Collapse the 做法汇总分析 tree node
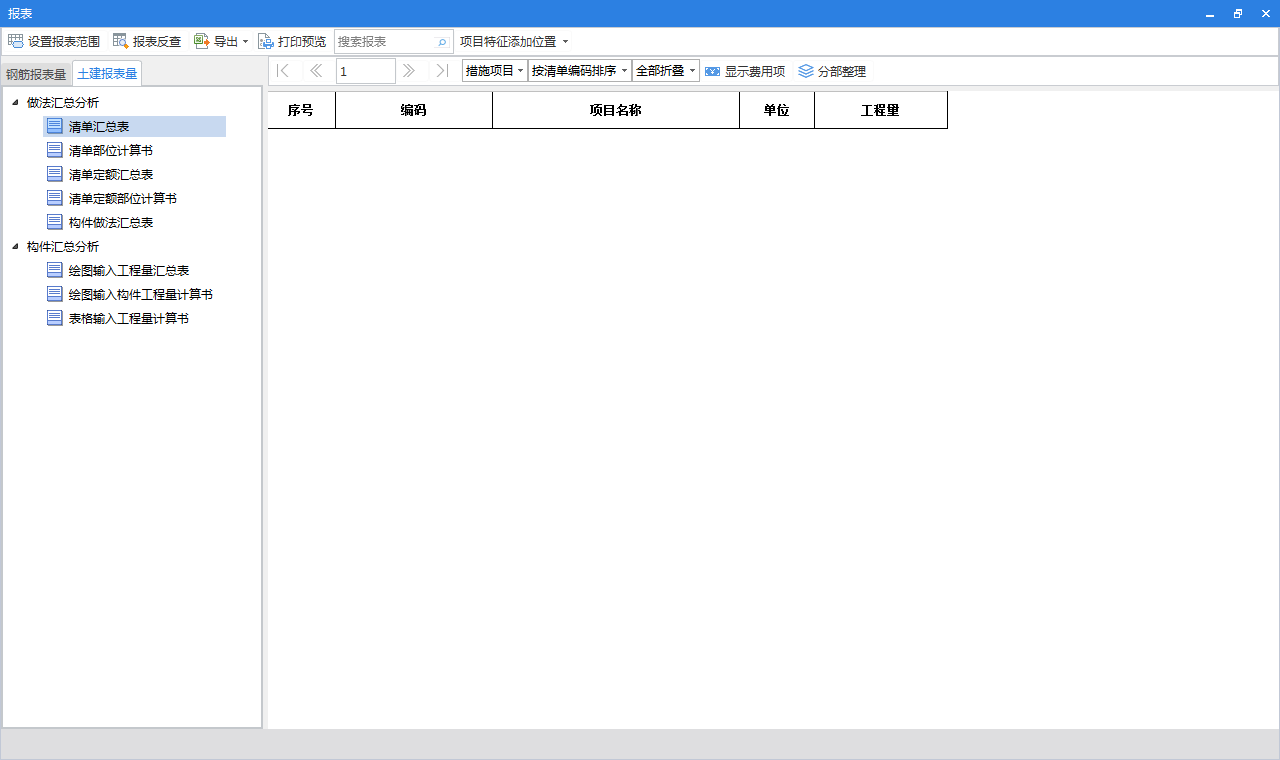 tap(15, 102)
